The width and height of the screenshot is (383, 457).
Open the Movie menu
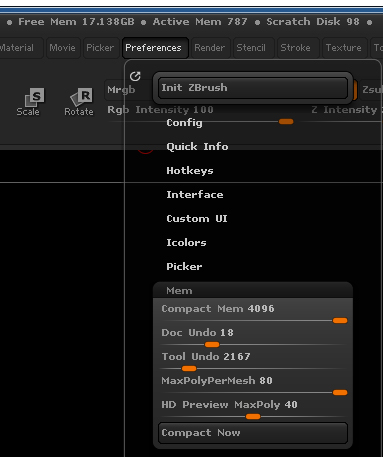pyautogui.click(x=62, y=48)
